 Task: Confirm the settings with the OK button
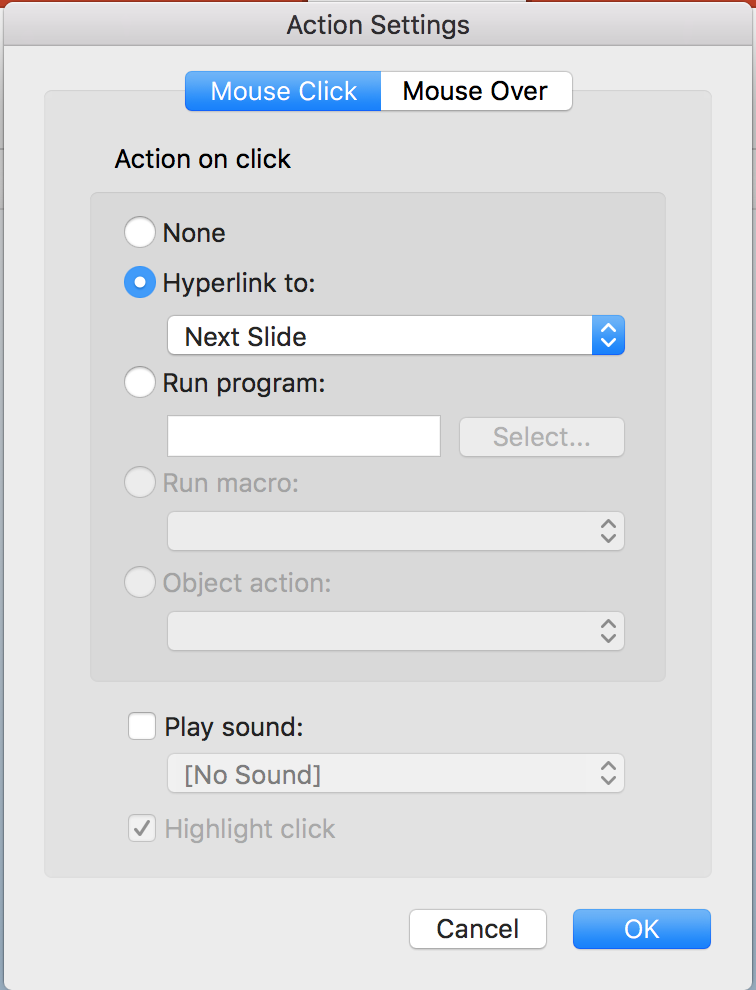(x=642, y=929)
